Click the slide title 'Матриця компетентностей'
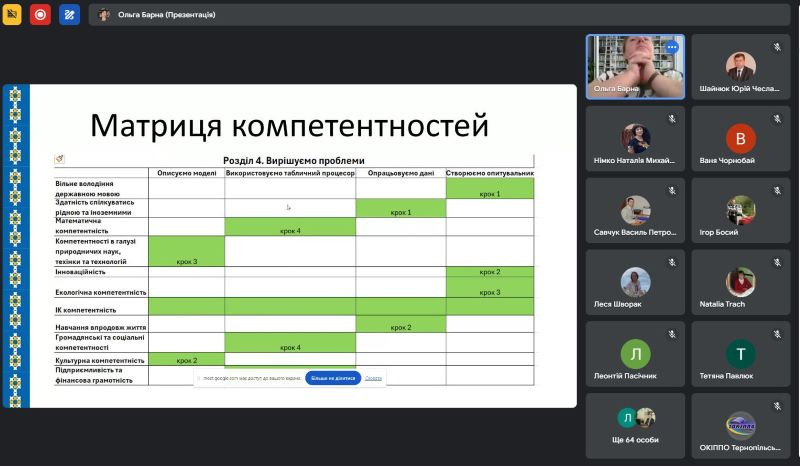The width and height of the screenshot is (800, 466). [289, 125]
